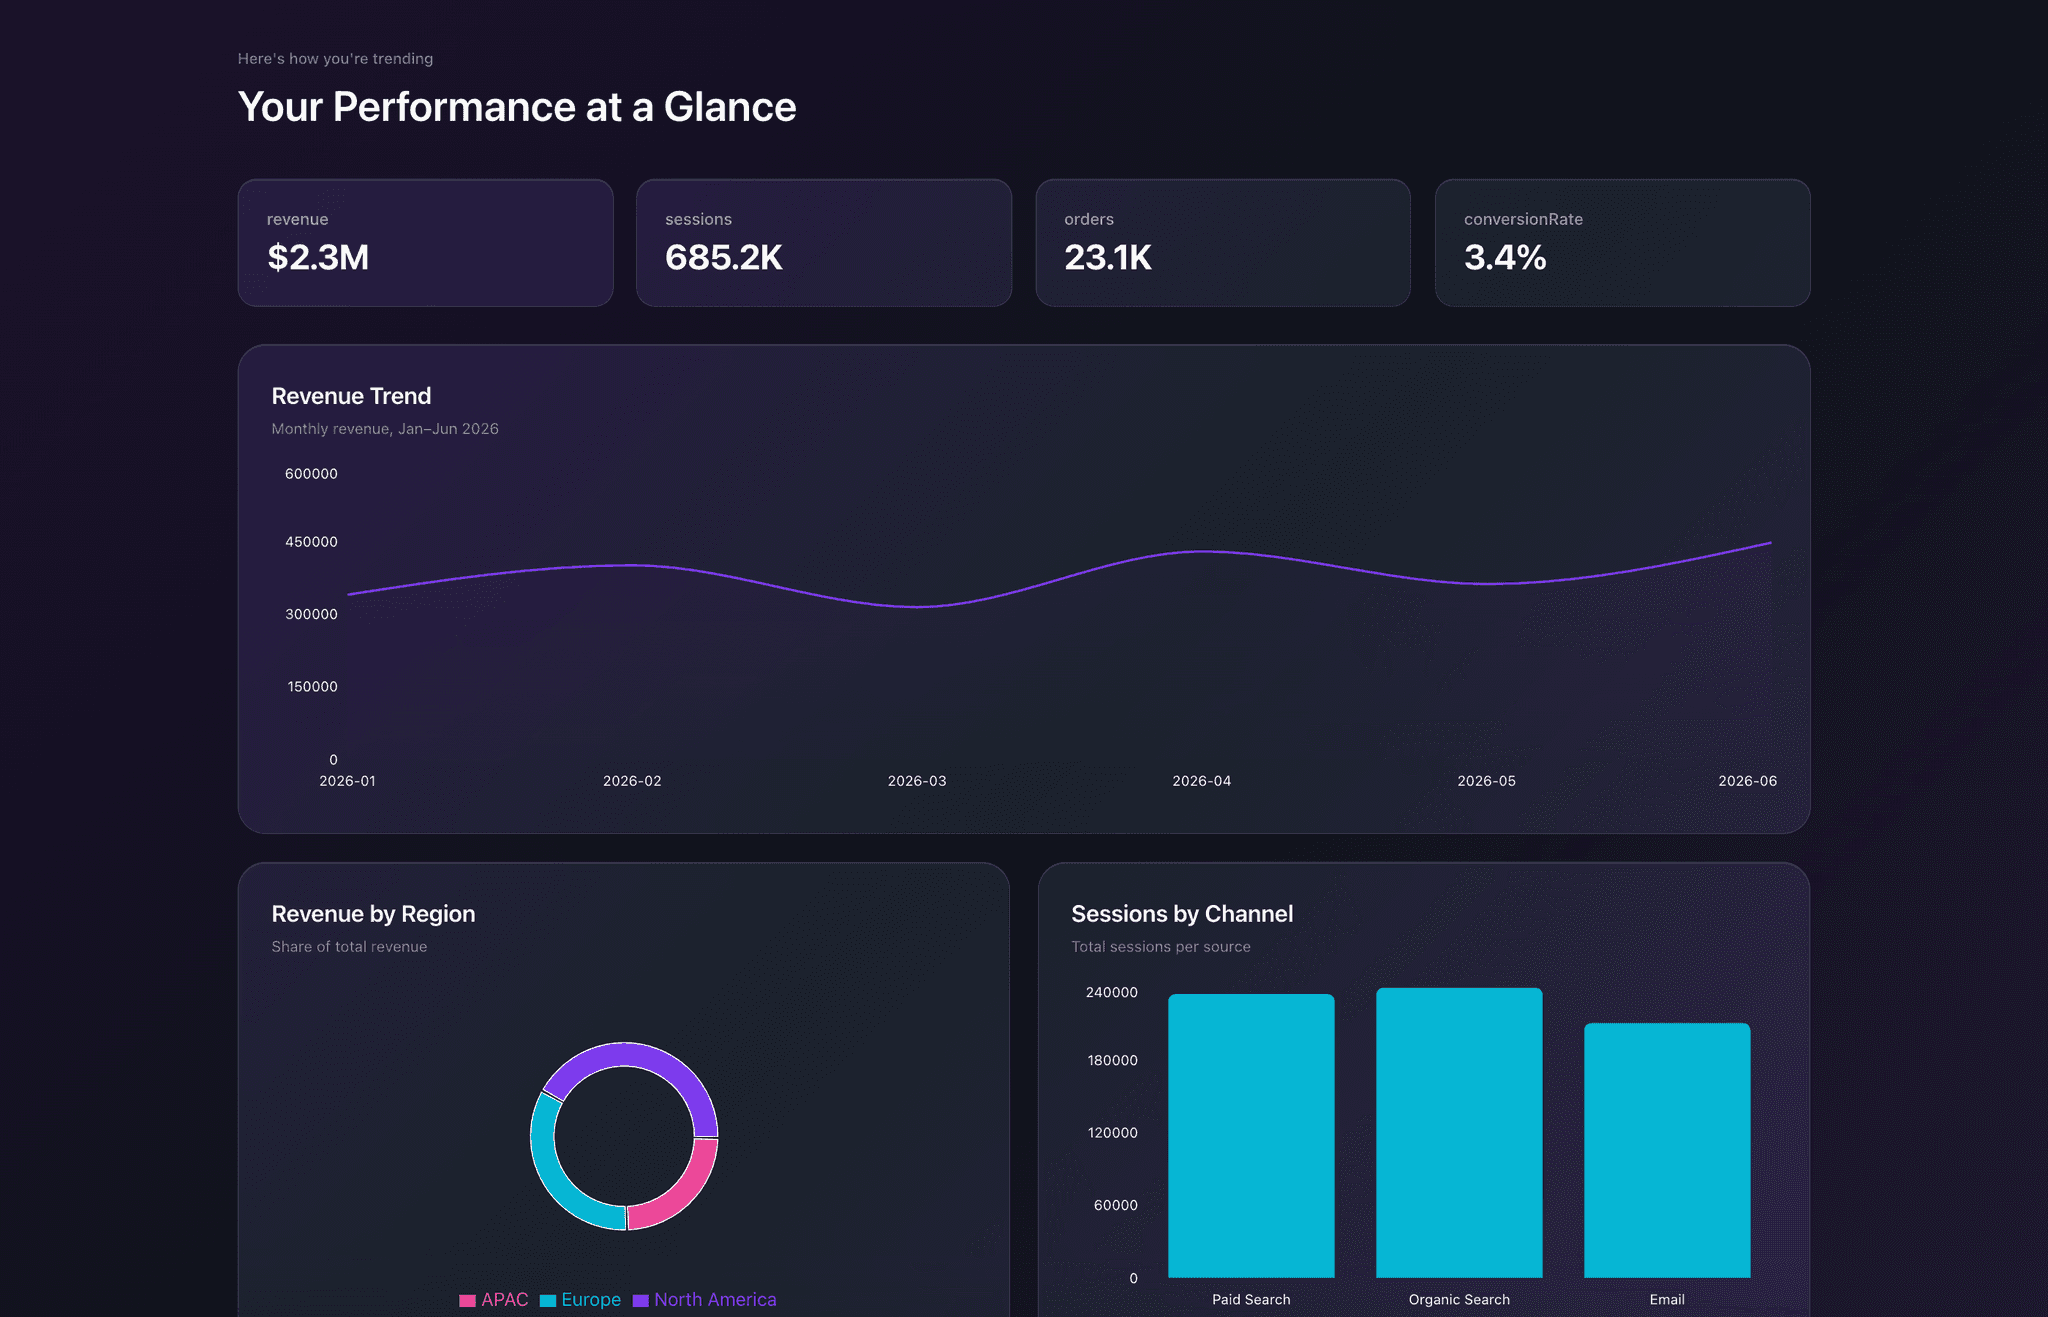2048x1317 pixels.
Task: Click the 2026-04 axis label
Action: pyautogui.click(x=1201, y=781)
